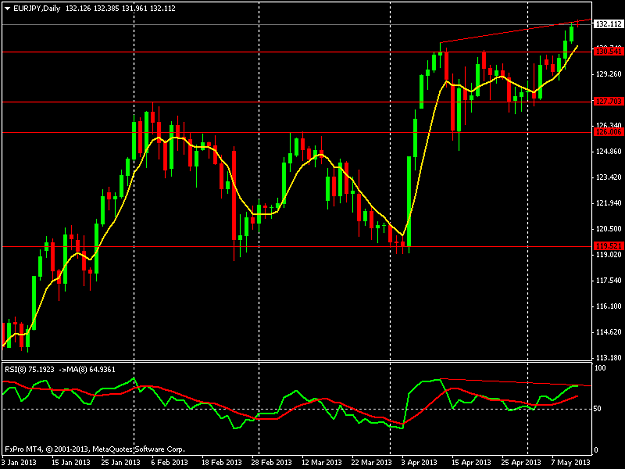Screen dimensions: 625x469
Task: Click the 25 Apr 2013 date label
Action: click(521, 462)
